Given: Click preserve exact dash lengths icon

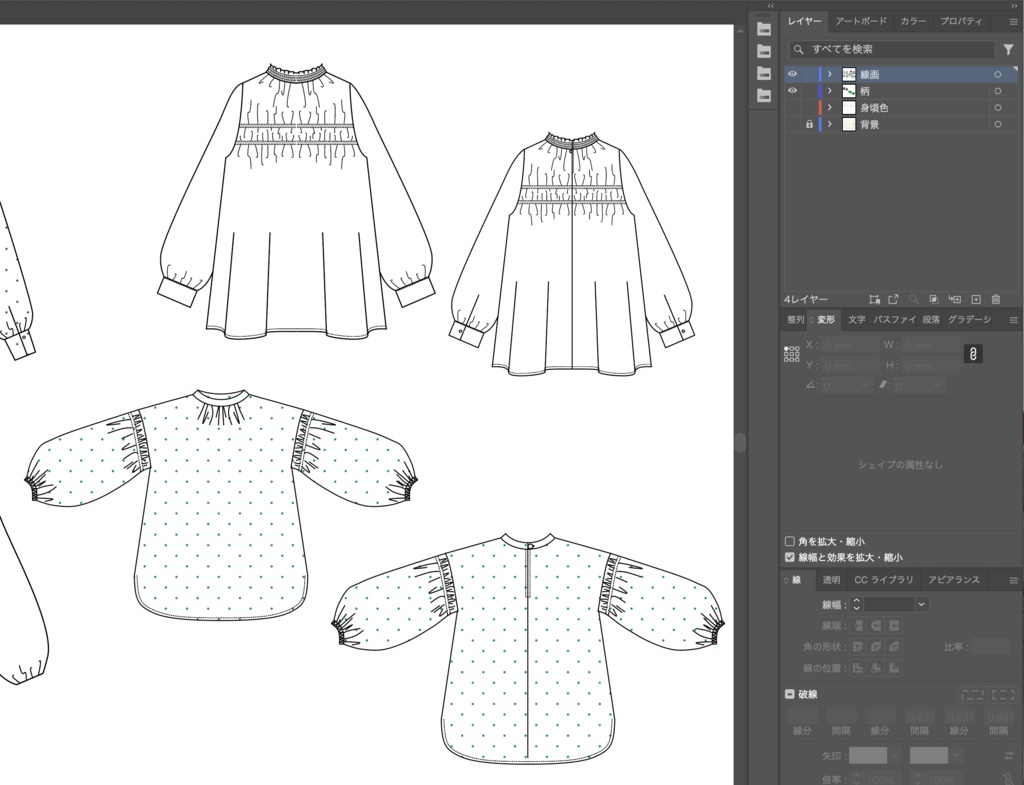Looking at the screenshot, I should click(x=972, y=694).
